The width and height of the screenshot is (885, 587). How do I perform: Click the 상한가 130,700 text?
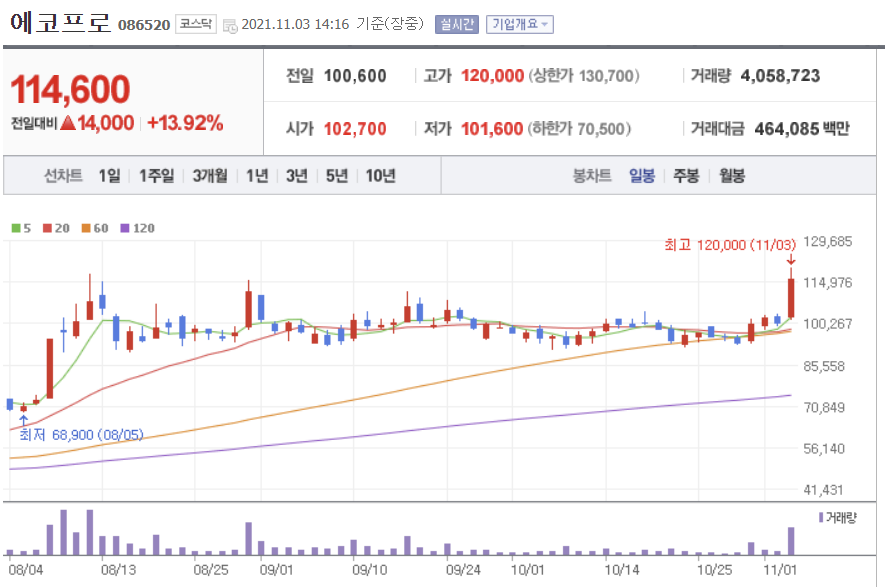[x=584, y=76]
